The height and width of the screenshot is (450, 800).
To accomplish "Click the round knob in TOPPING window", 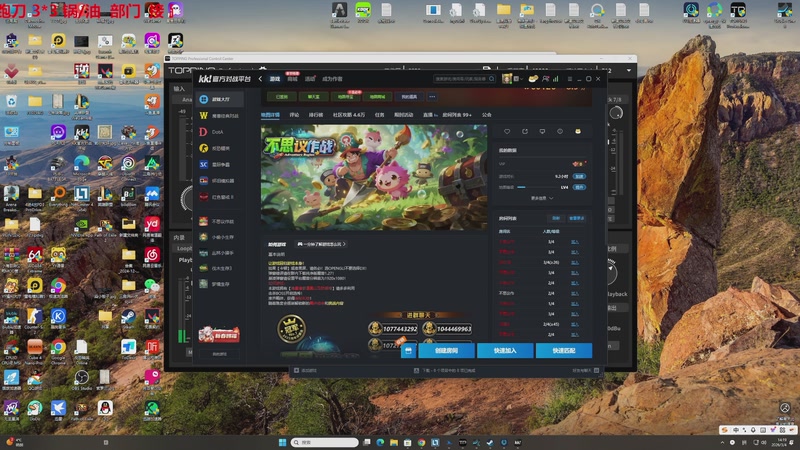I will 616,113.
